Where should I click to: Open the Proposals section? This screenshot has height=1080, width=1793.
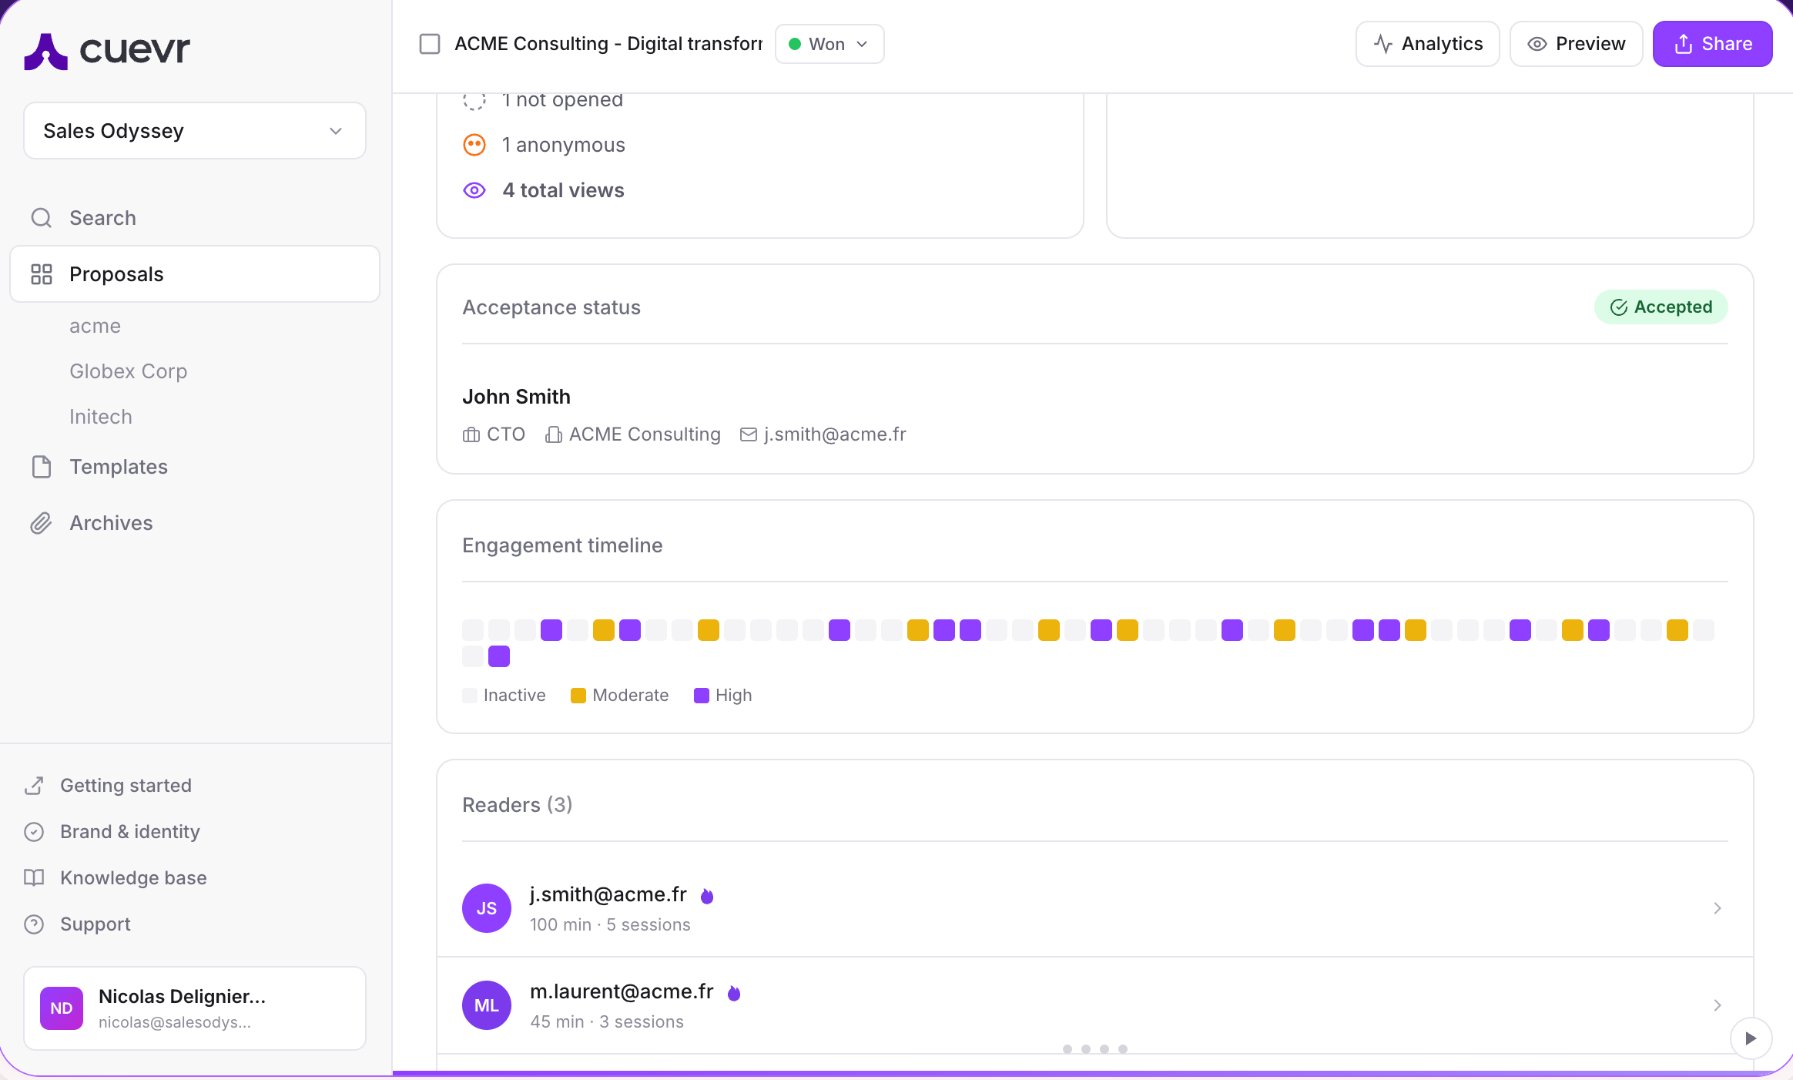click(x=194, y=274)
